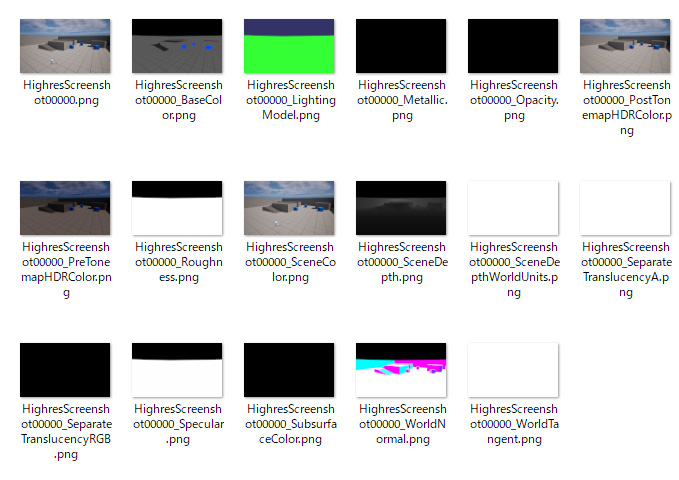Click the HighresScreenshot00000_WorldNormal.png file name

tap(402, 424)
